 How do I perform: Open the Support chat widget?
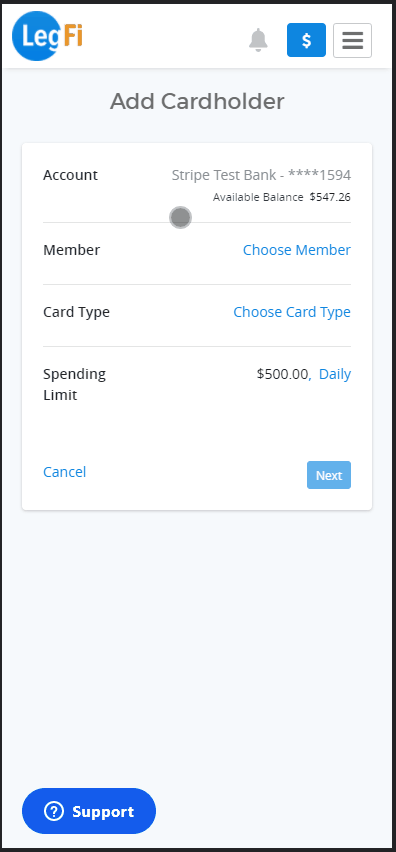coord(89,811)
